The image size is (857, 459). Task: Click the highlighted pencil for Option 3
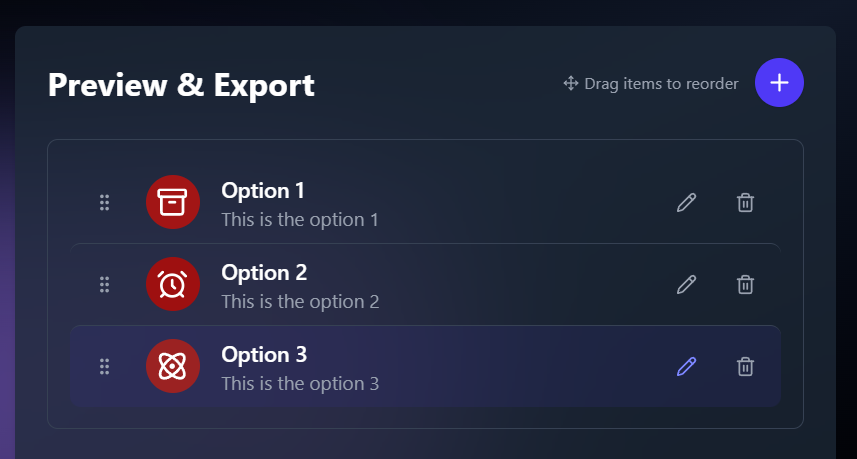tap(686, 367)
